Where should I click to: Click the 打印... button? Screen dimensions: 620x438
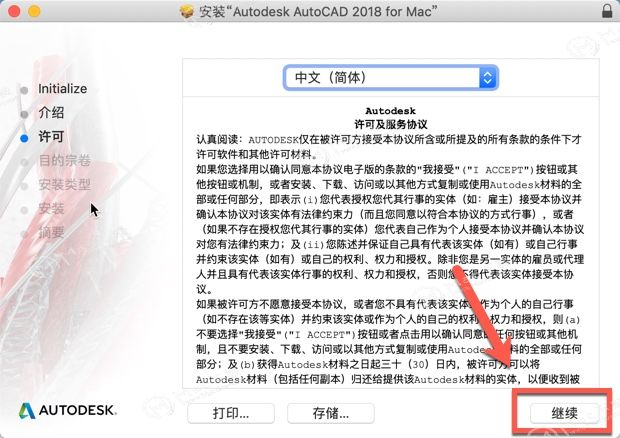pyautogui.click(x=231, y=413)
